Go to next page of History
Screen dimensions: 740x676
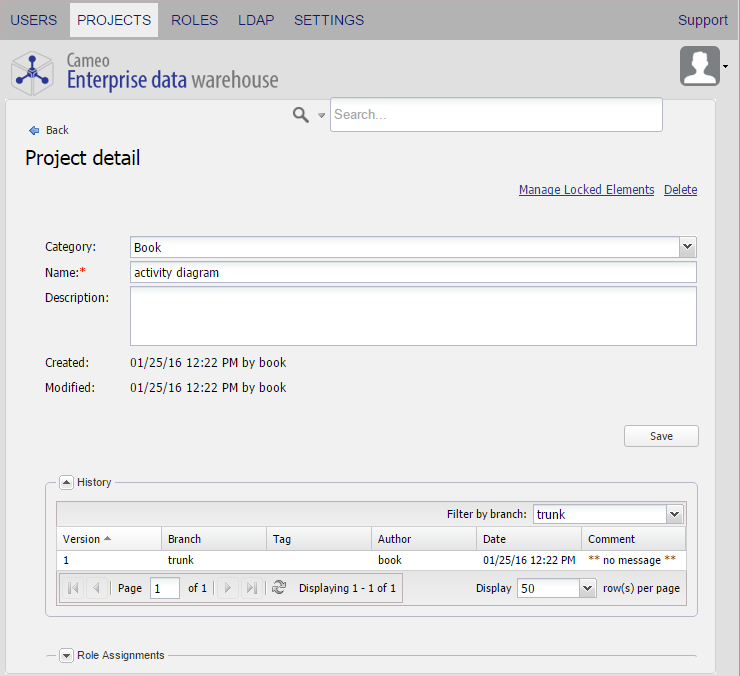tap(227, 588)
